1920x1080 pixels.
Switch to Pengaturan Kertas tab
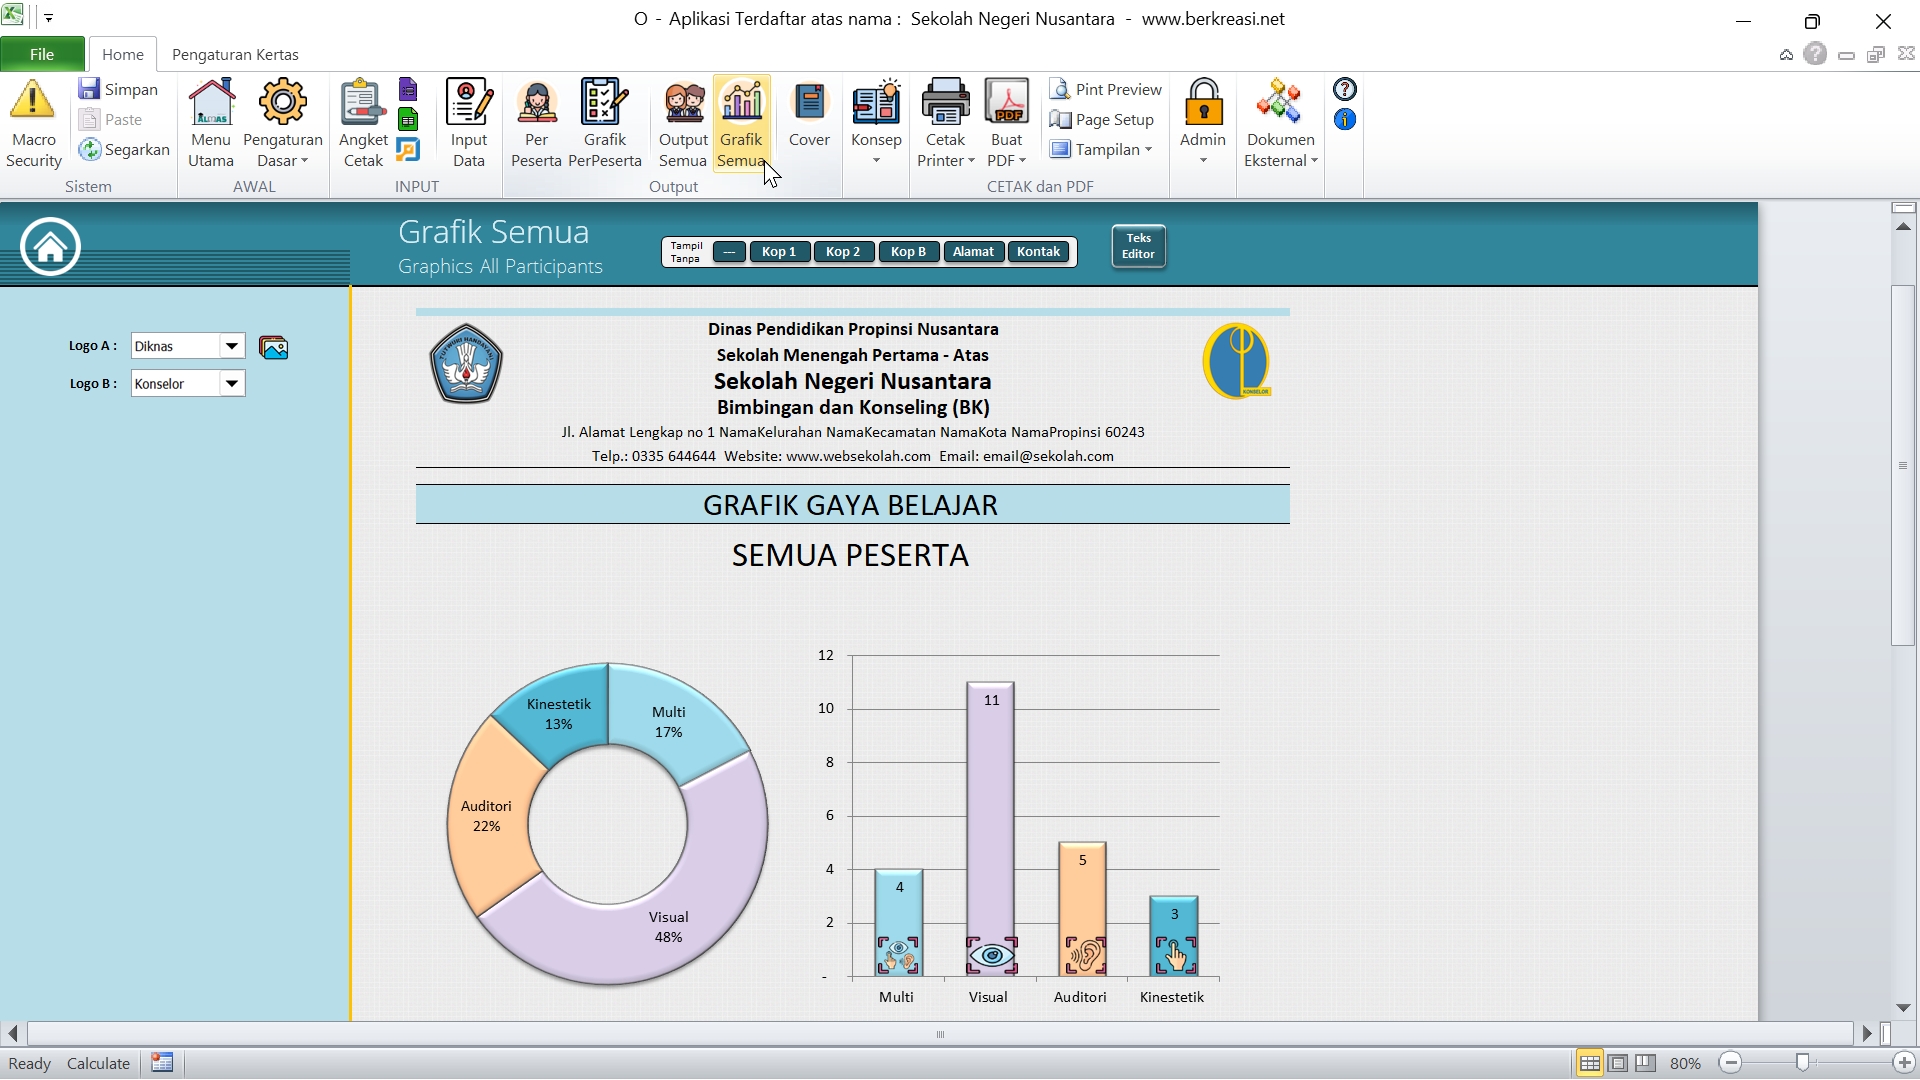[x=235, y=54]
